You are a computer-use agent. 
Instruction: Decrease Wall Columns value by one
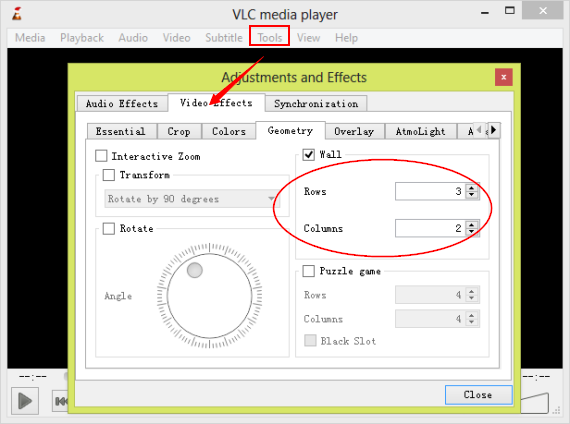(x=471, y=232)
